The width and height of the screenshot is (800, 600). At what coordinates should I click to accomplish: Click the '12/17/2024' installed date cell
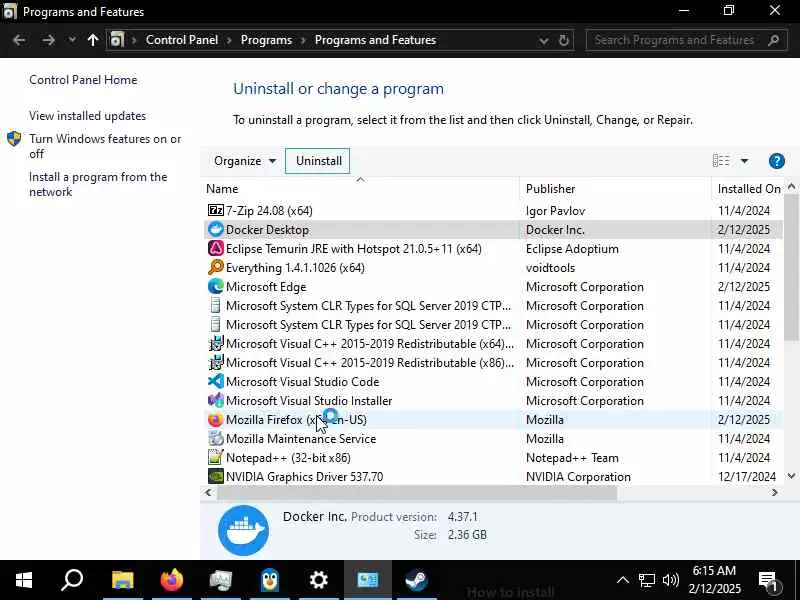pos(747,477)
